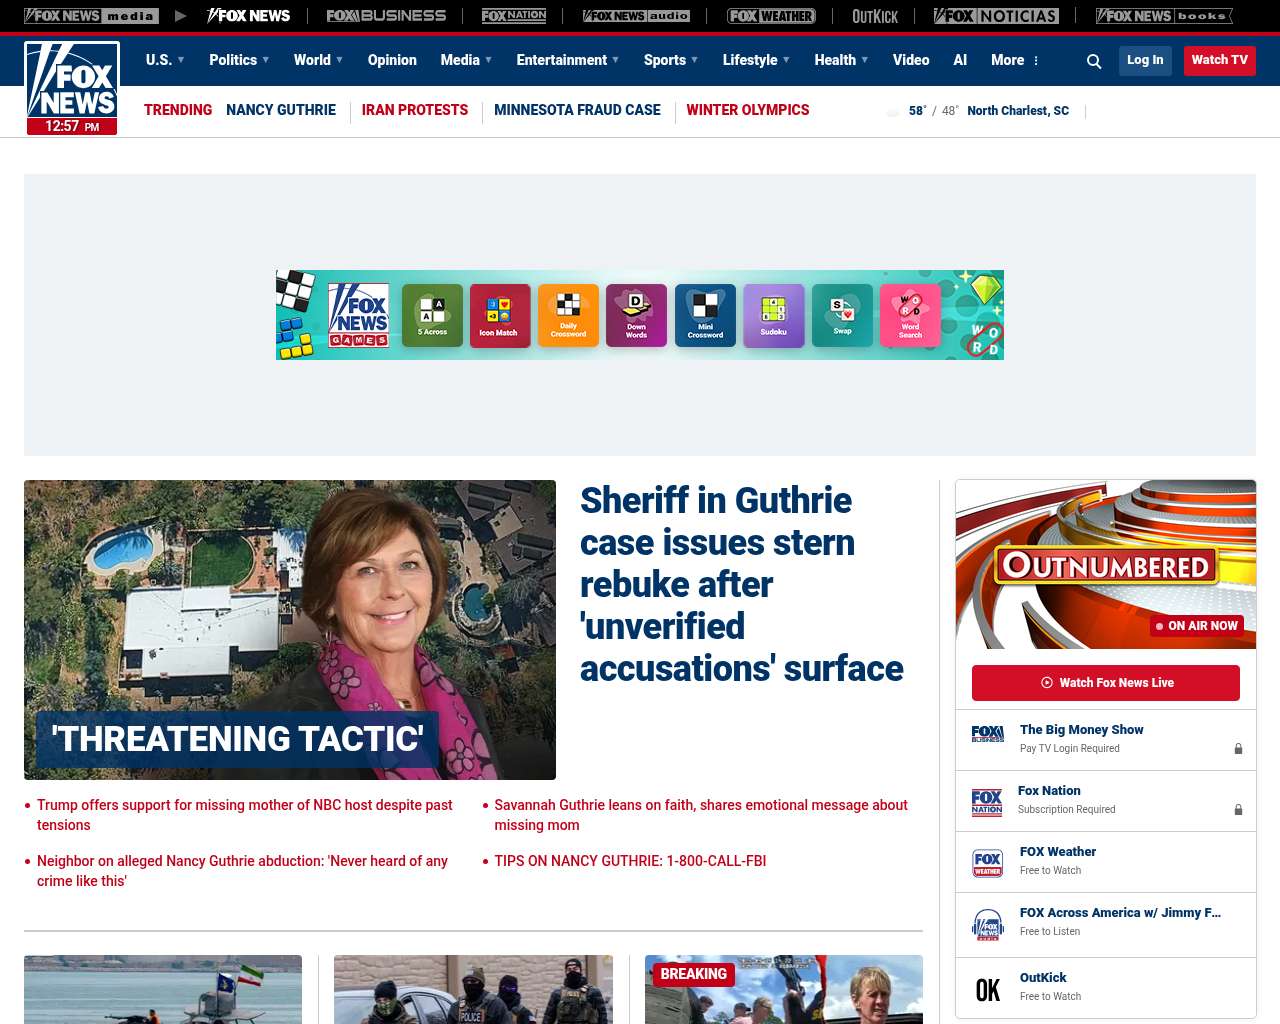1280x1024 pixels.
Task: Expand the Sports navigation dropdown
Action: pos(671,60)
